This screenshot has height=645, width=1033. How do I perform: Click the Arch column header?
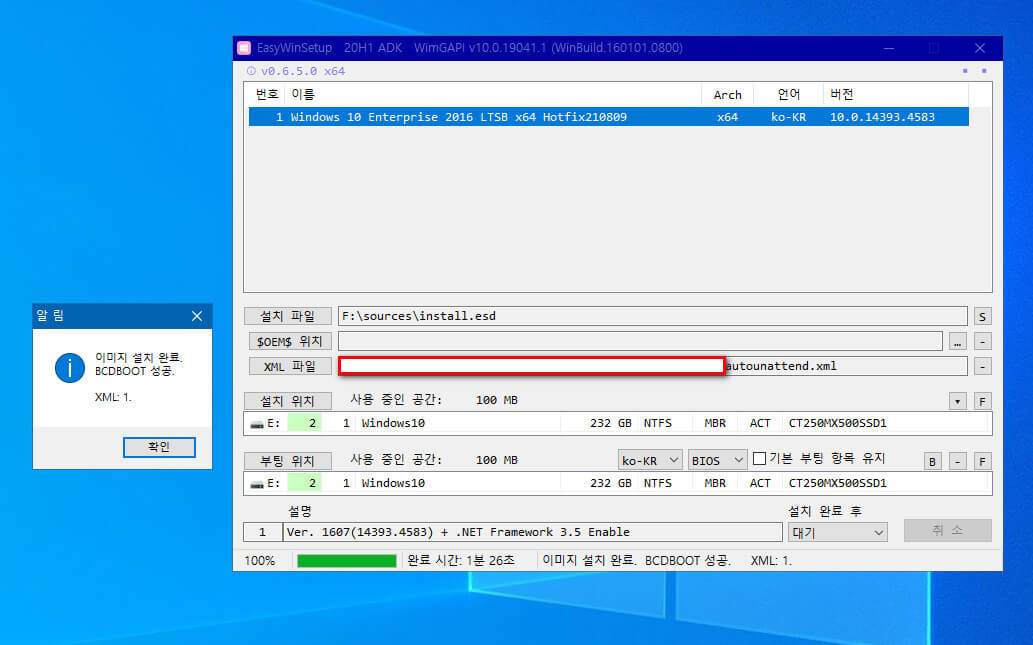point(727,94)
